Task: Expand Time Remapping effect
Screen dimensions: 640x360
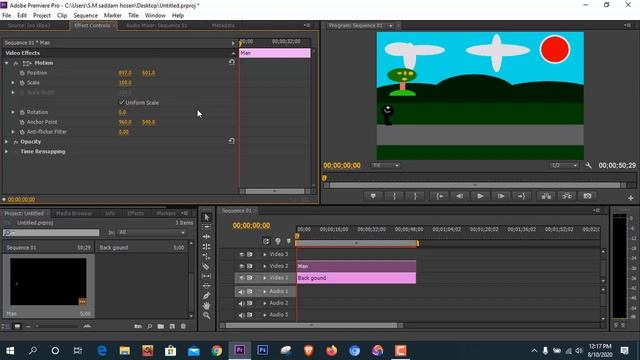Action: (7, 151)
